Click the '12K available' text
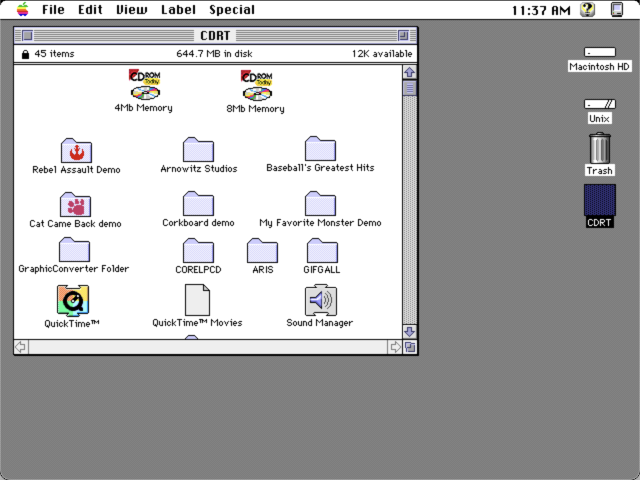 382,53
